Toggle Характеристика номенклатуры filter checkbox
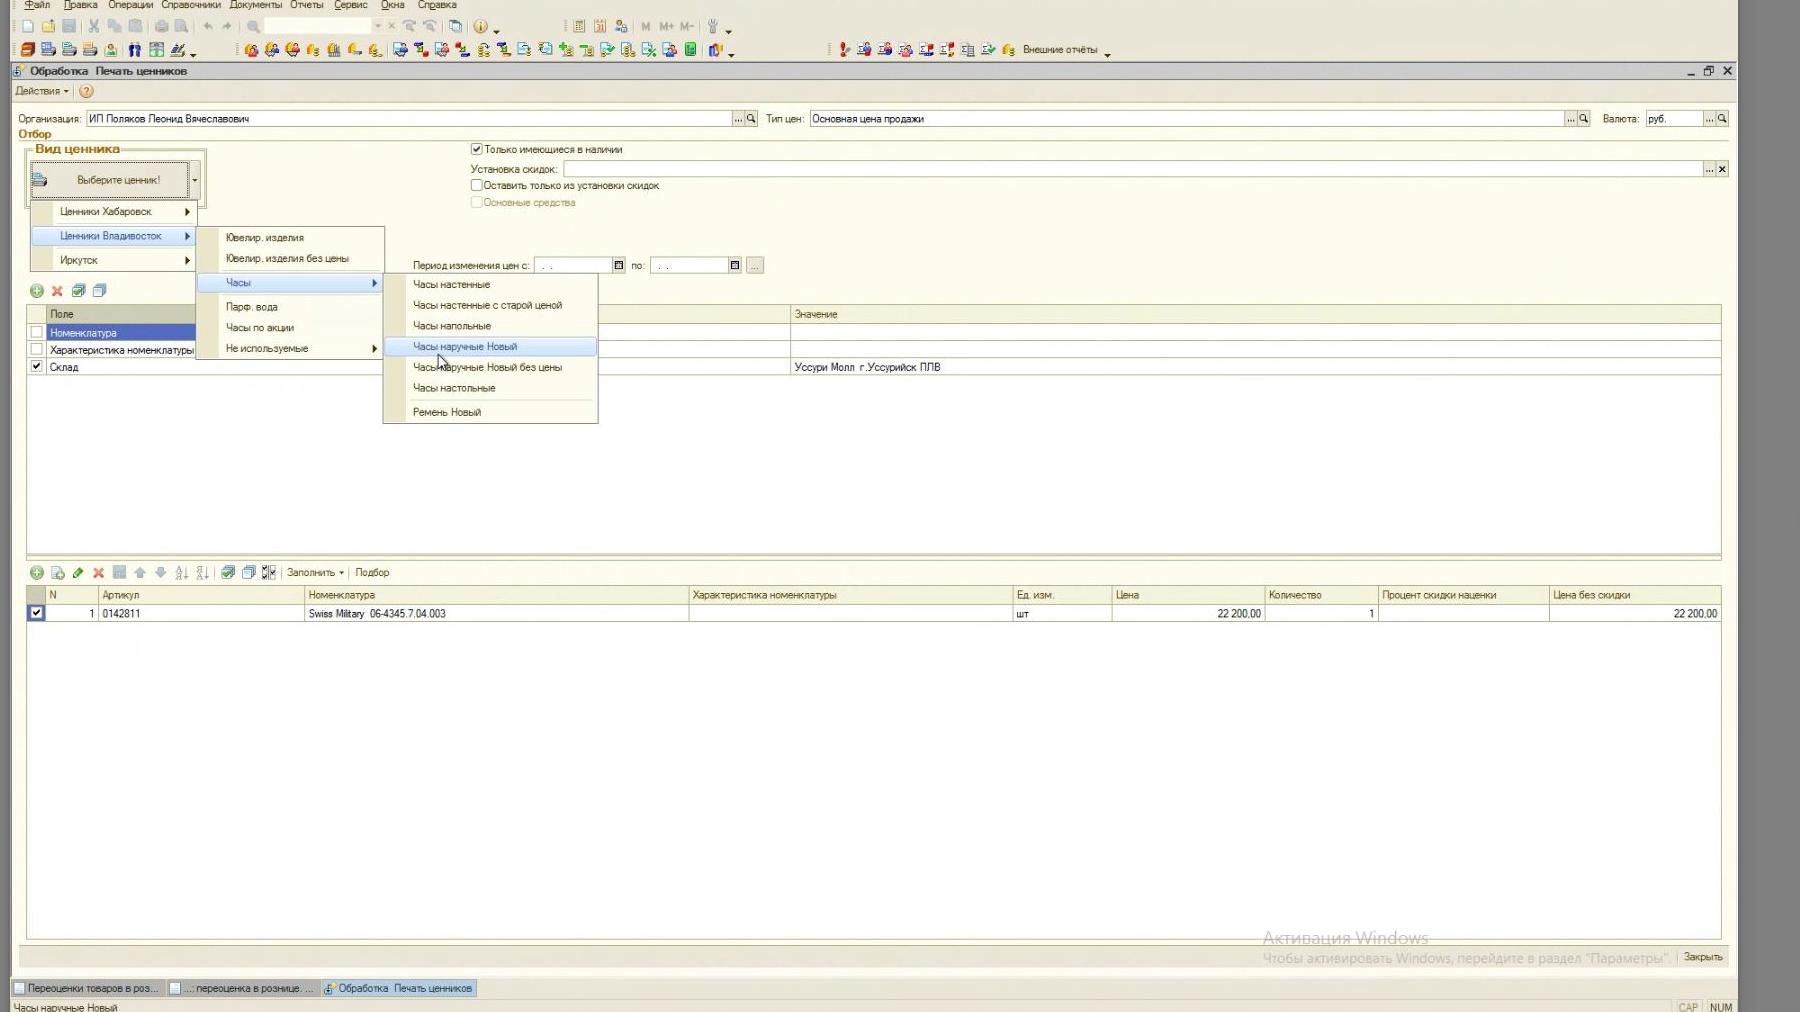 [37, 350]
